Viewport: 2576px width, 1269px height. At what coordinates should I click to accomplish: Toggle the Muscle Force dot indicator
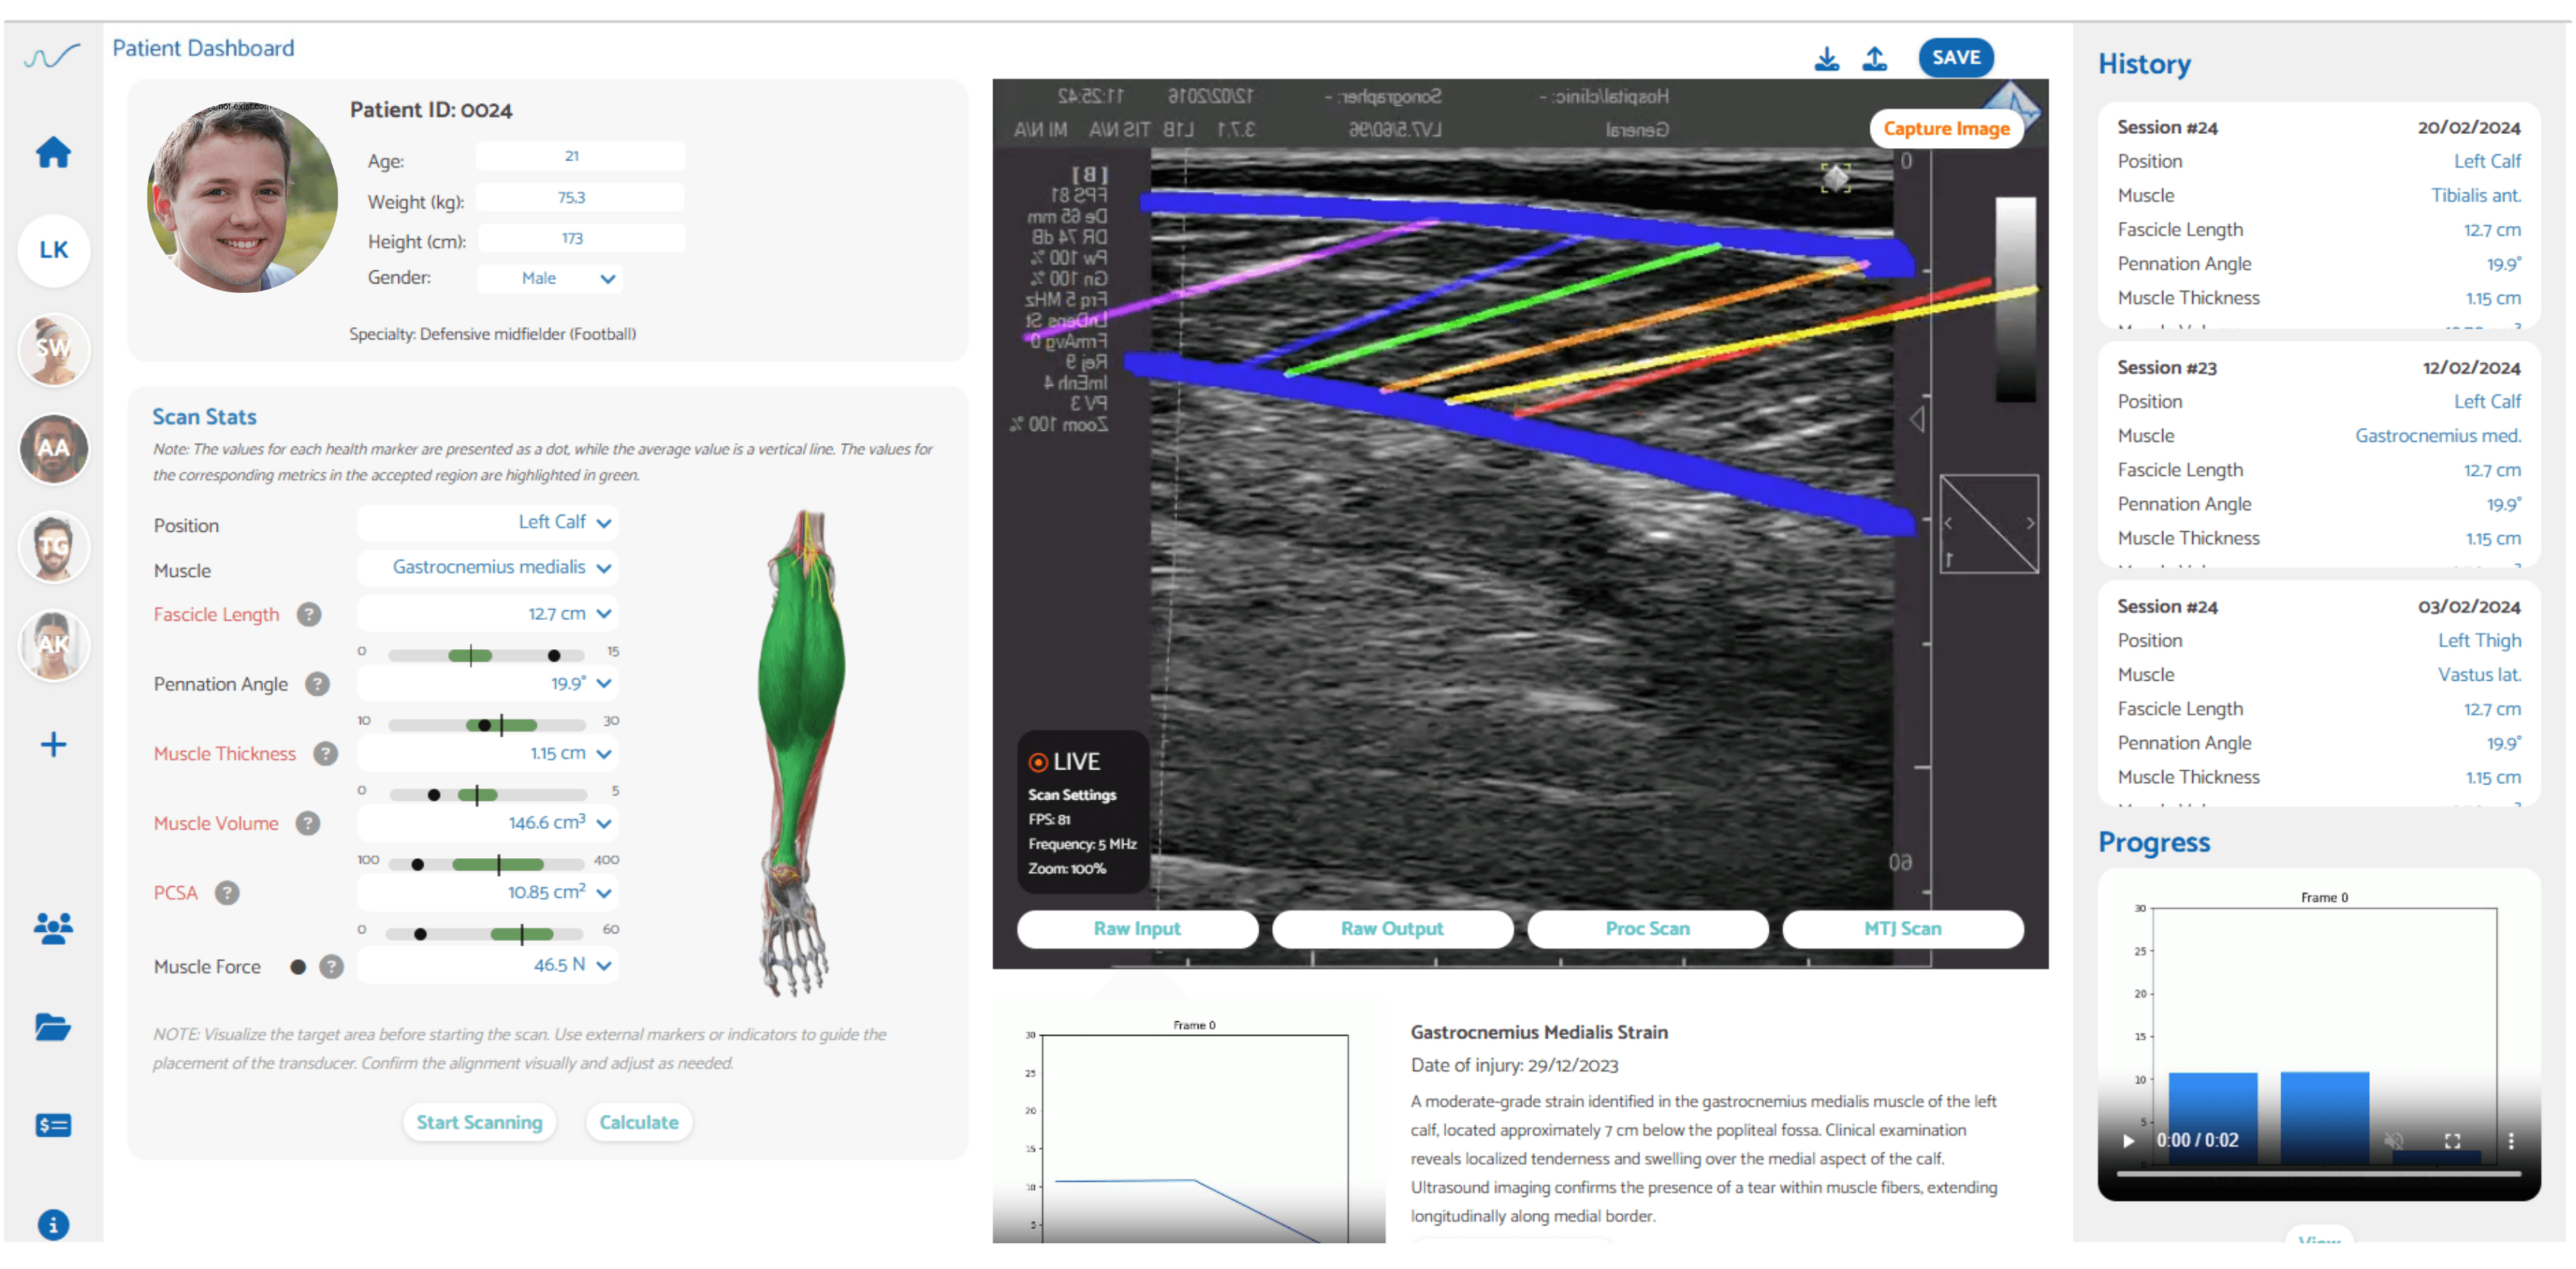pyautogui.click(x=298, y=967)
